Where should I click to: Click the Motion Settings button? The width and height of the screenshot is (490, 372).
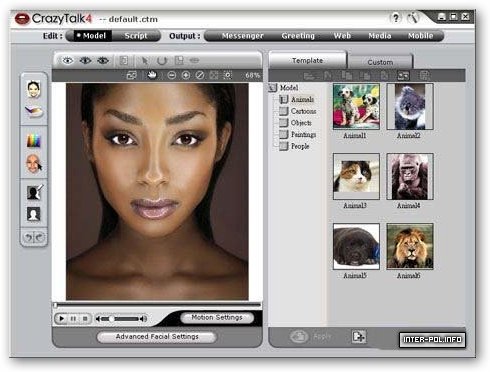pyautogui.click(x=217, y=317)
